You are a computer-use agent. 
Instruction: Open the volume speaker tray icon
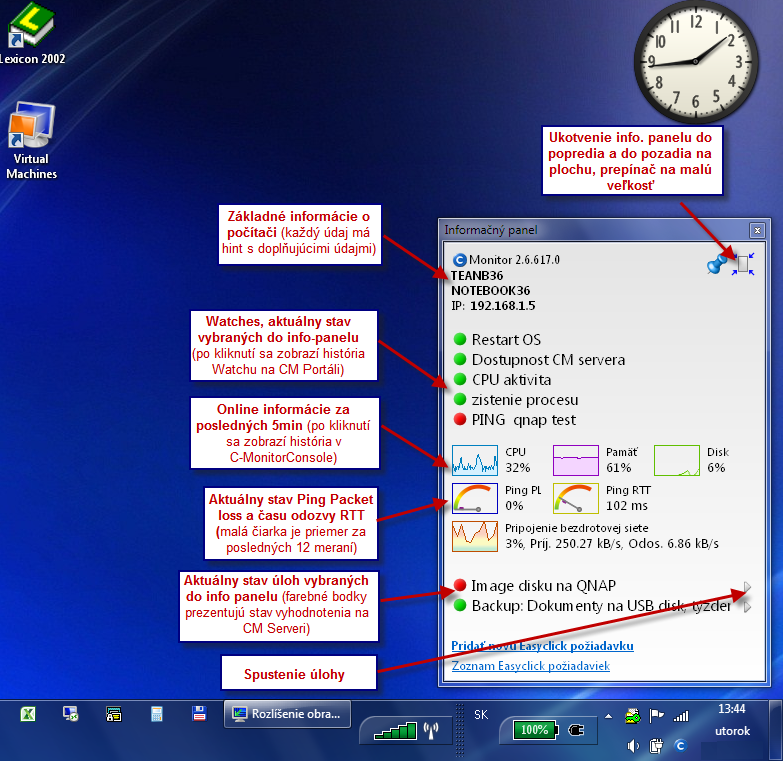coord(633,746)
